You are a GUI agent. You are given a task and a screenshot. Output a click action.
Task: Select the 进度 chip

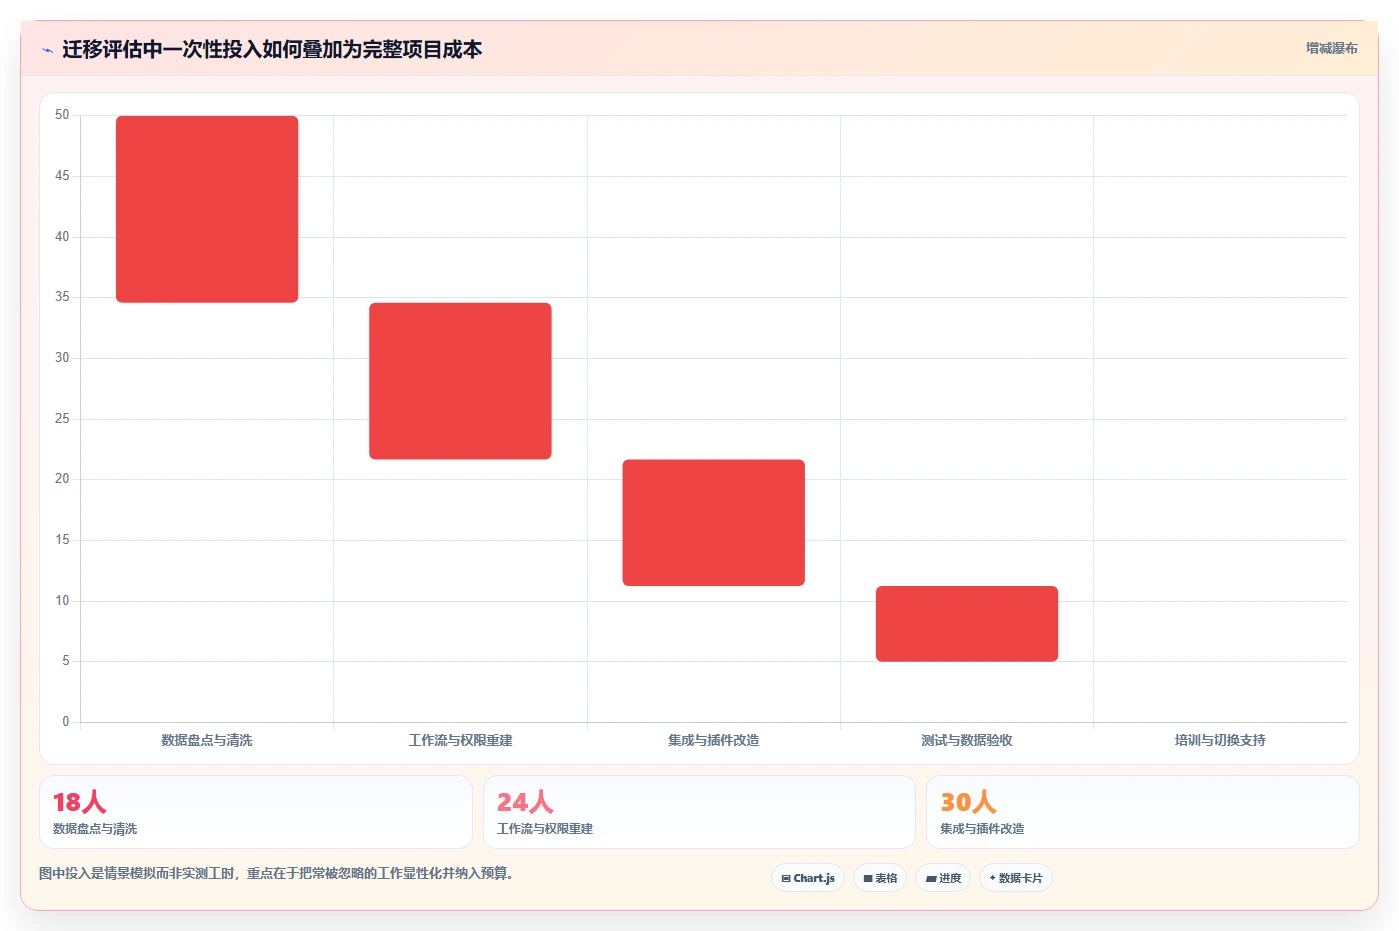point(943,878)
